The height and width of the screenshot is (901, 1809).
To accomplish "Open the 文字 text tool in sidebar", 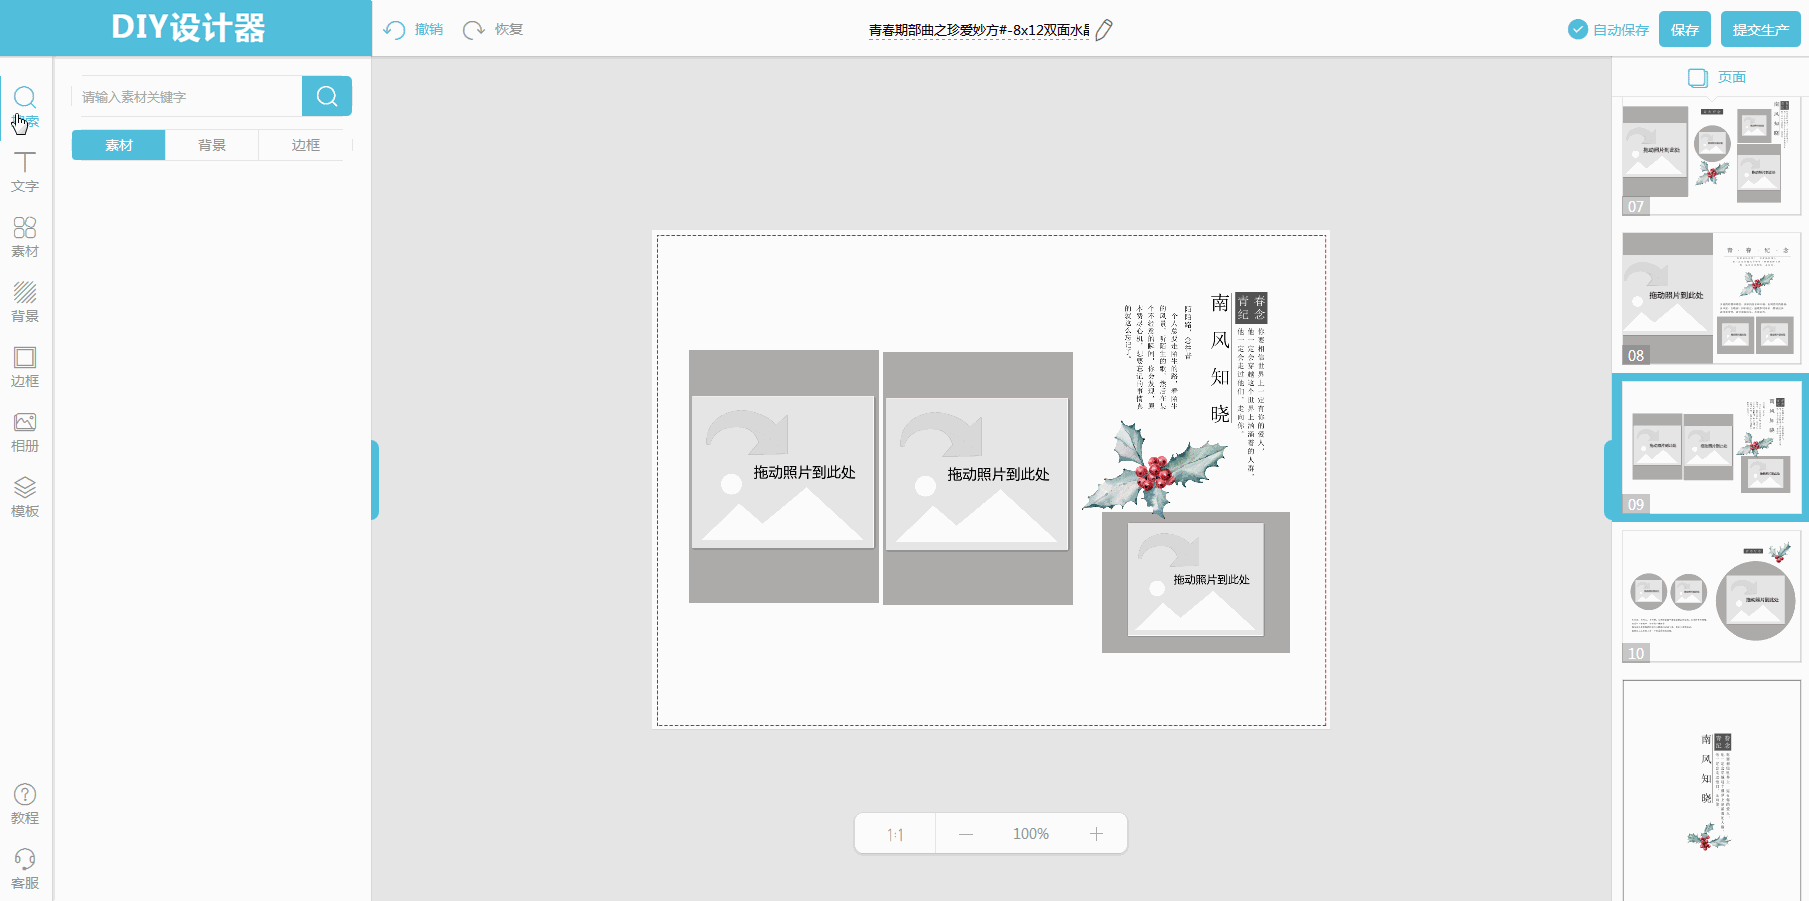I will click(x=25, y=171).
